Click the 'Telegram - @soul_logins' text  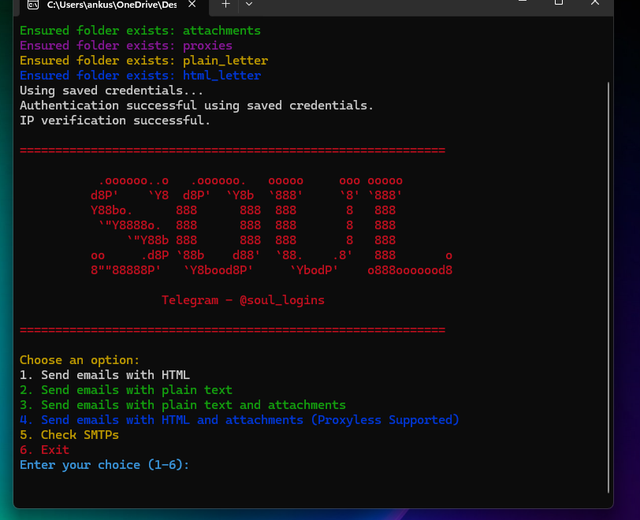click(243, 300)
